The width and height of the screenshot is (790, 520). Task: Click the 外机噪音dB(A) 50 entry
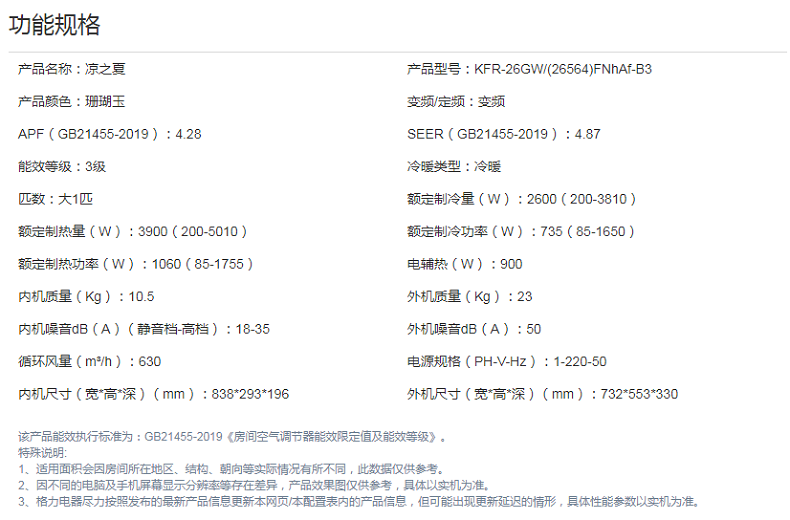tap(474, 329)
